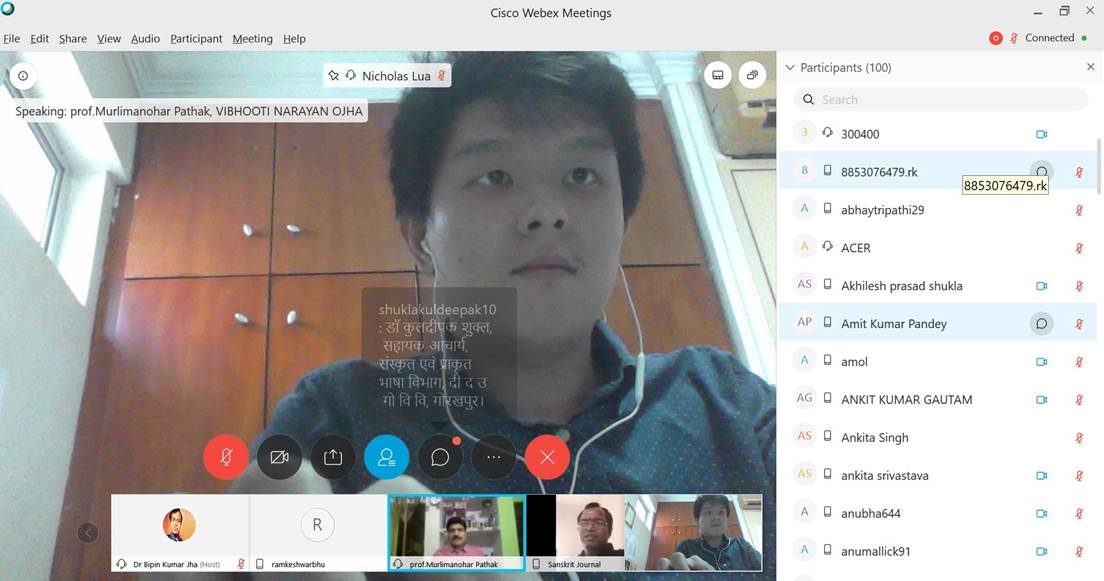
Task: Open more options ellipsis button
Action: coord(494,457)
